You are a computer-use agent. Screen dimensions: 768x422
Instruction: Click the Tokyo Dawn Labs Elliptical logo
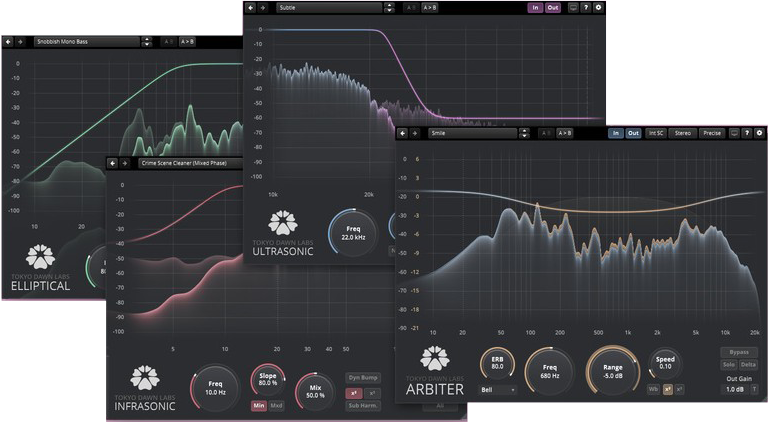pyautogui.click(x=41, y=268)
